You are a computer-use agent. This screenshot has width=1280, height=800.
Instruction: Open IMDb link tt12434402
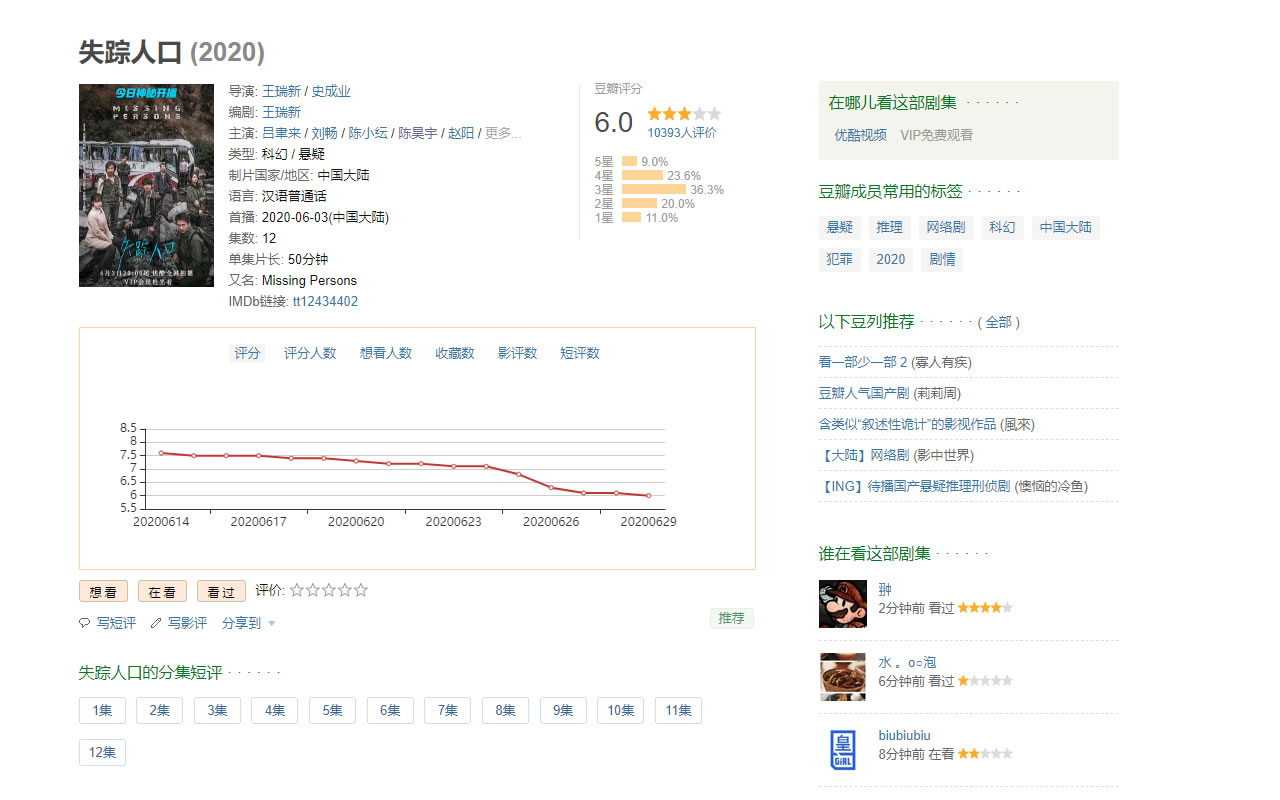[325, 301]
